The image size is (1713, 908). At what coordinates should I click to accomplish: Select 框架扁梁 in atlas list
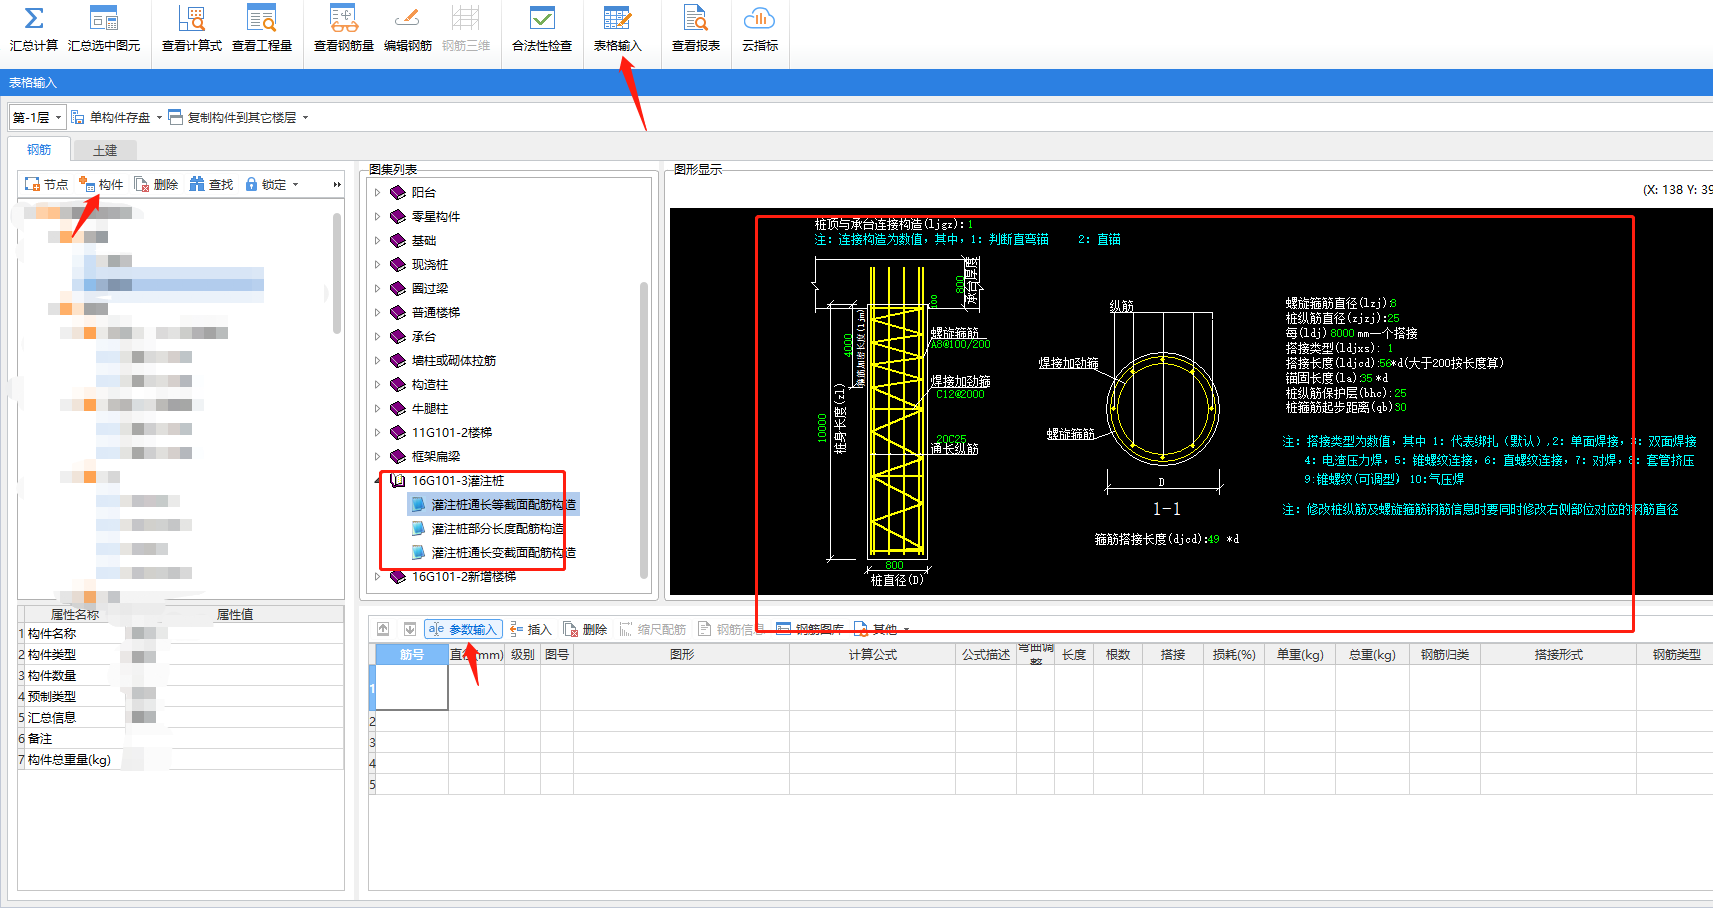436,456
